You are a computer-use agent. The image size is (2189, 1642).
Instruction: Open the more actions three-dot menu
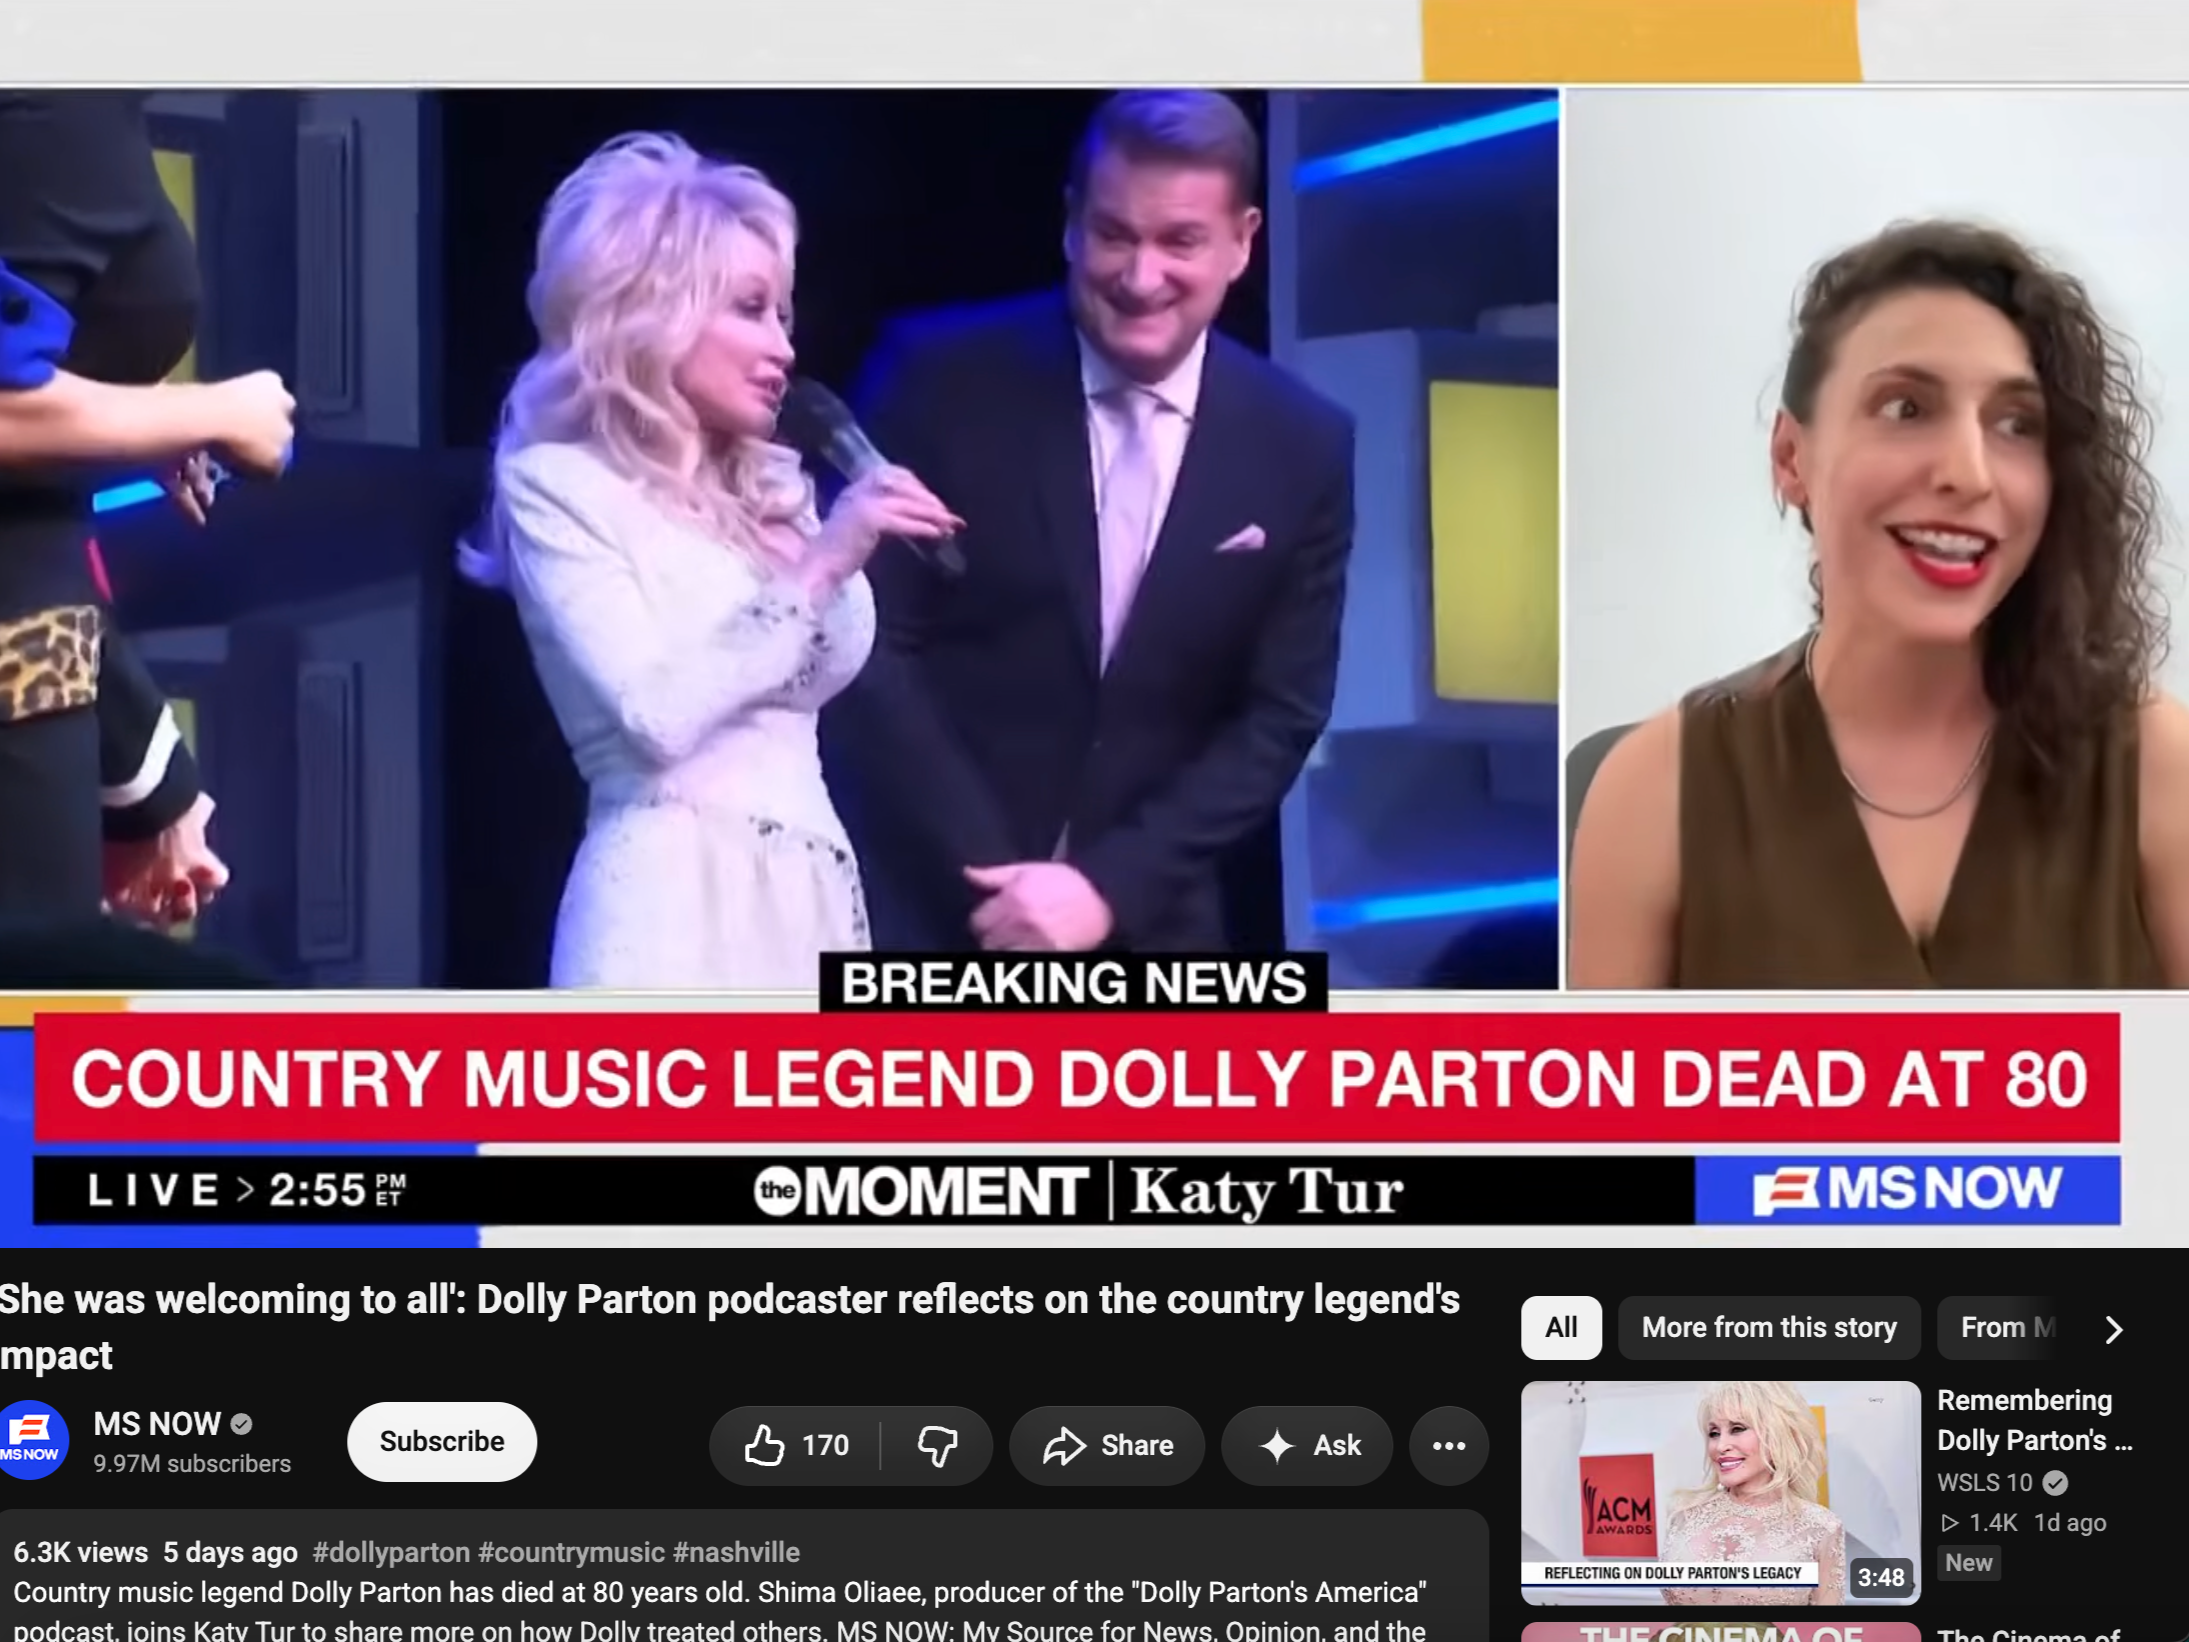pos(1449,1445)
